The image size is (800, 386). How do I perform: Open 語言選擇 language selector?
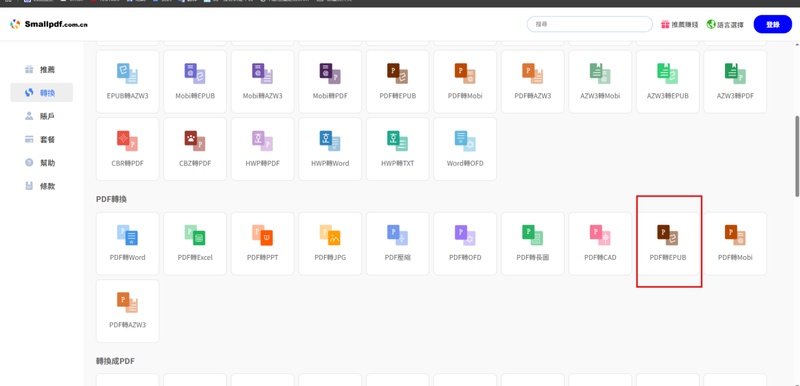(725, 24)
